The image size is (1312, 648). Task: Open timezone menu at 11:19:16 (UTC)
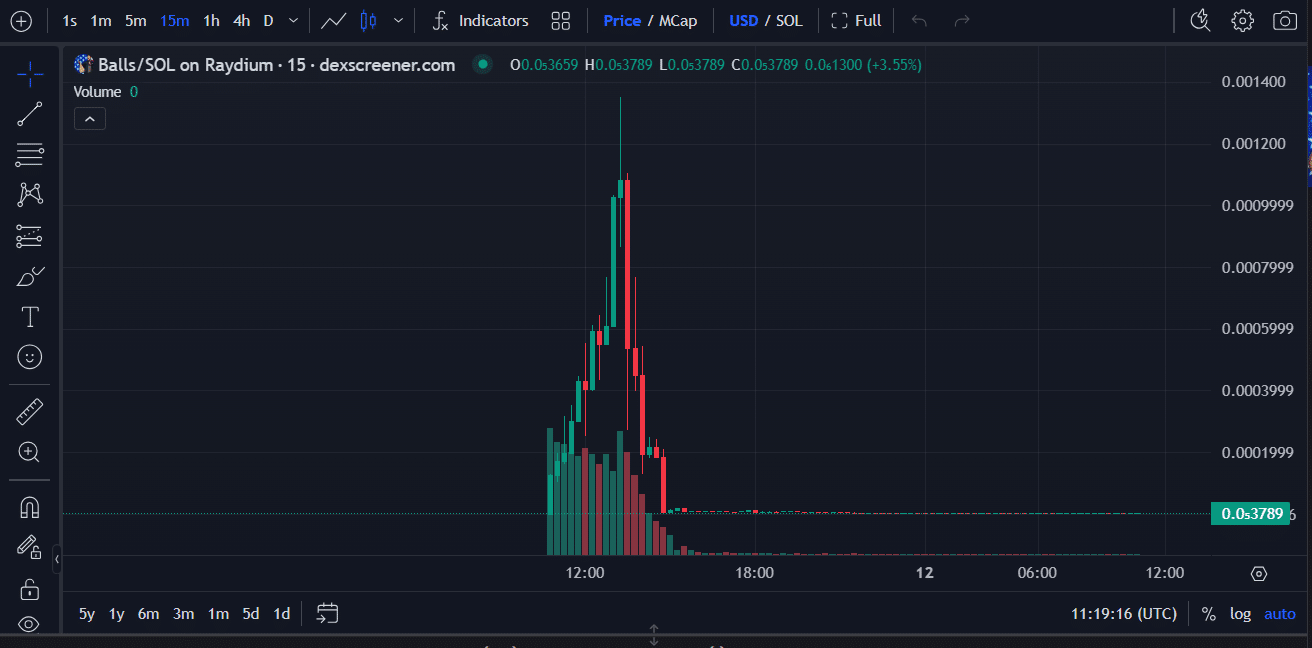click(1124, 614)
